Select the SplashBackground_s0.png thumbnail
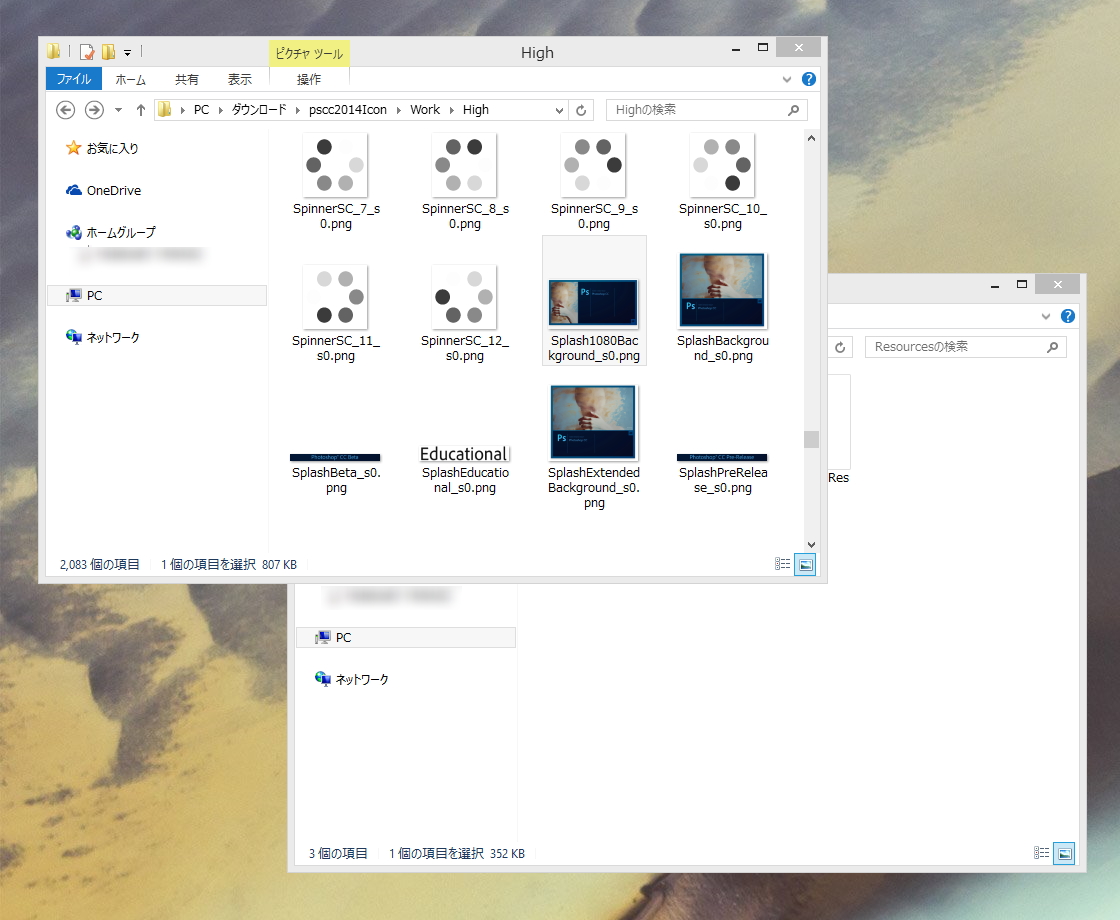The image size is (1120, 920). pos(722,290)
